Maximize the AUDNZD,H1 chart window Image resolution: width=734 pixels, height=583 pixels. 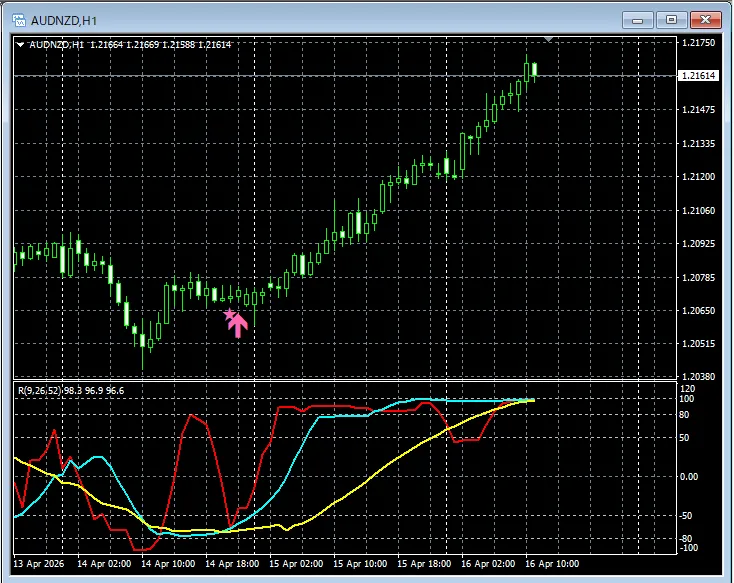(671, 18)
